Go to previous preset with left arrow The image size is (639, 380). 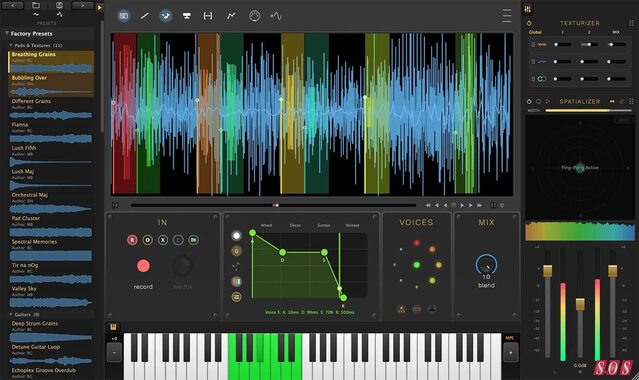pyautogui.click(x=12, y=5)
